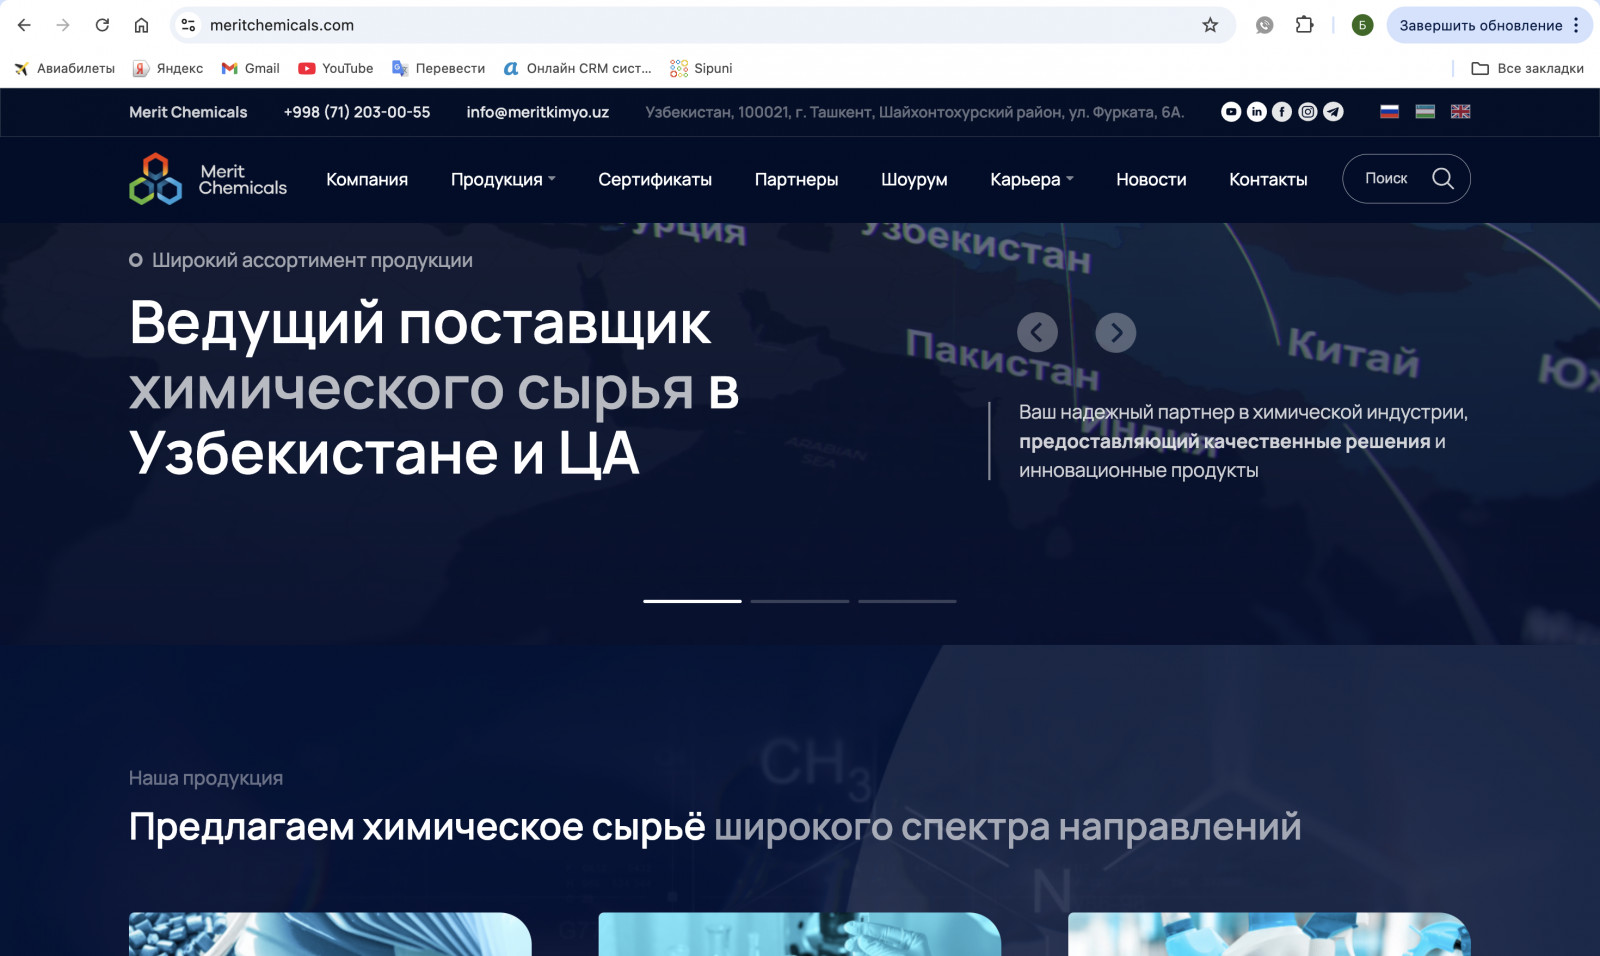The image size is (1600, 956).
Task: Open the Онлайн CRM сист... bookmark
Action: pos(577,68)
